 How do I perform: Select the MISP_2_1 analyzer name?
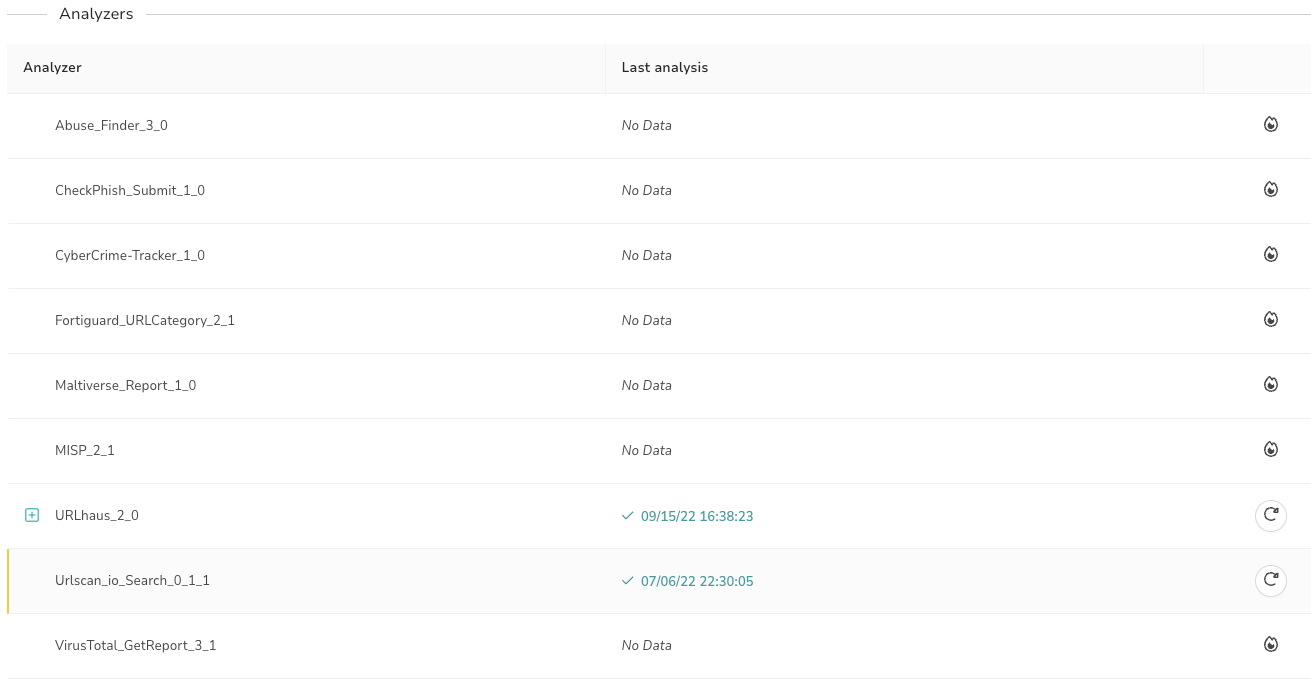coord(85,450)
